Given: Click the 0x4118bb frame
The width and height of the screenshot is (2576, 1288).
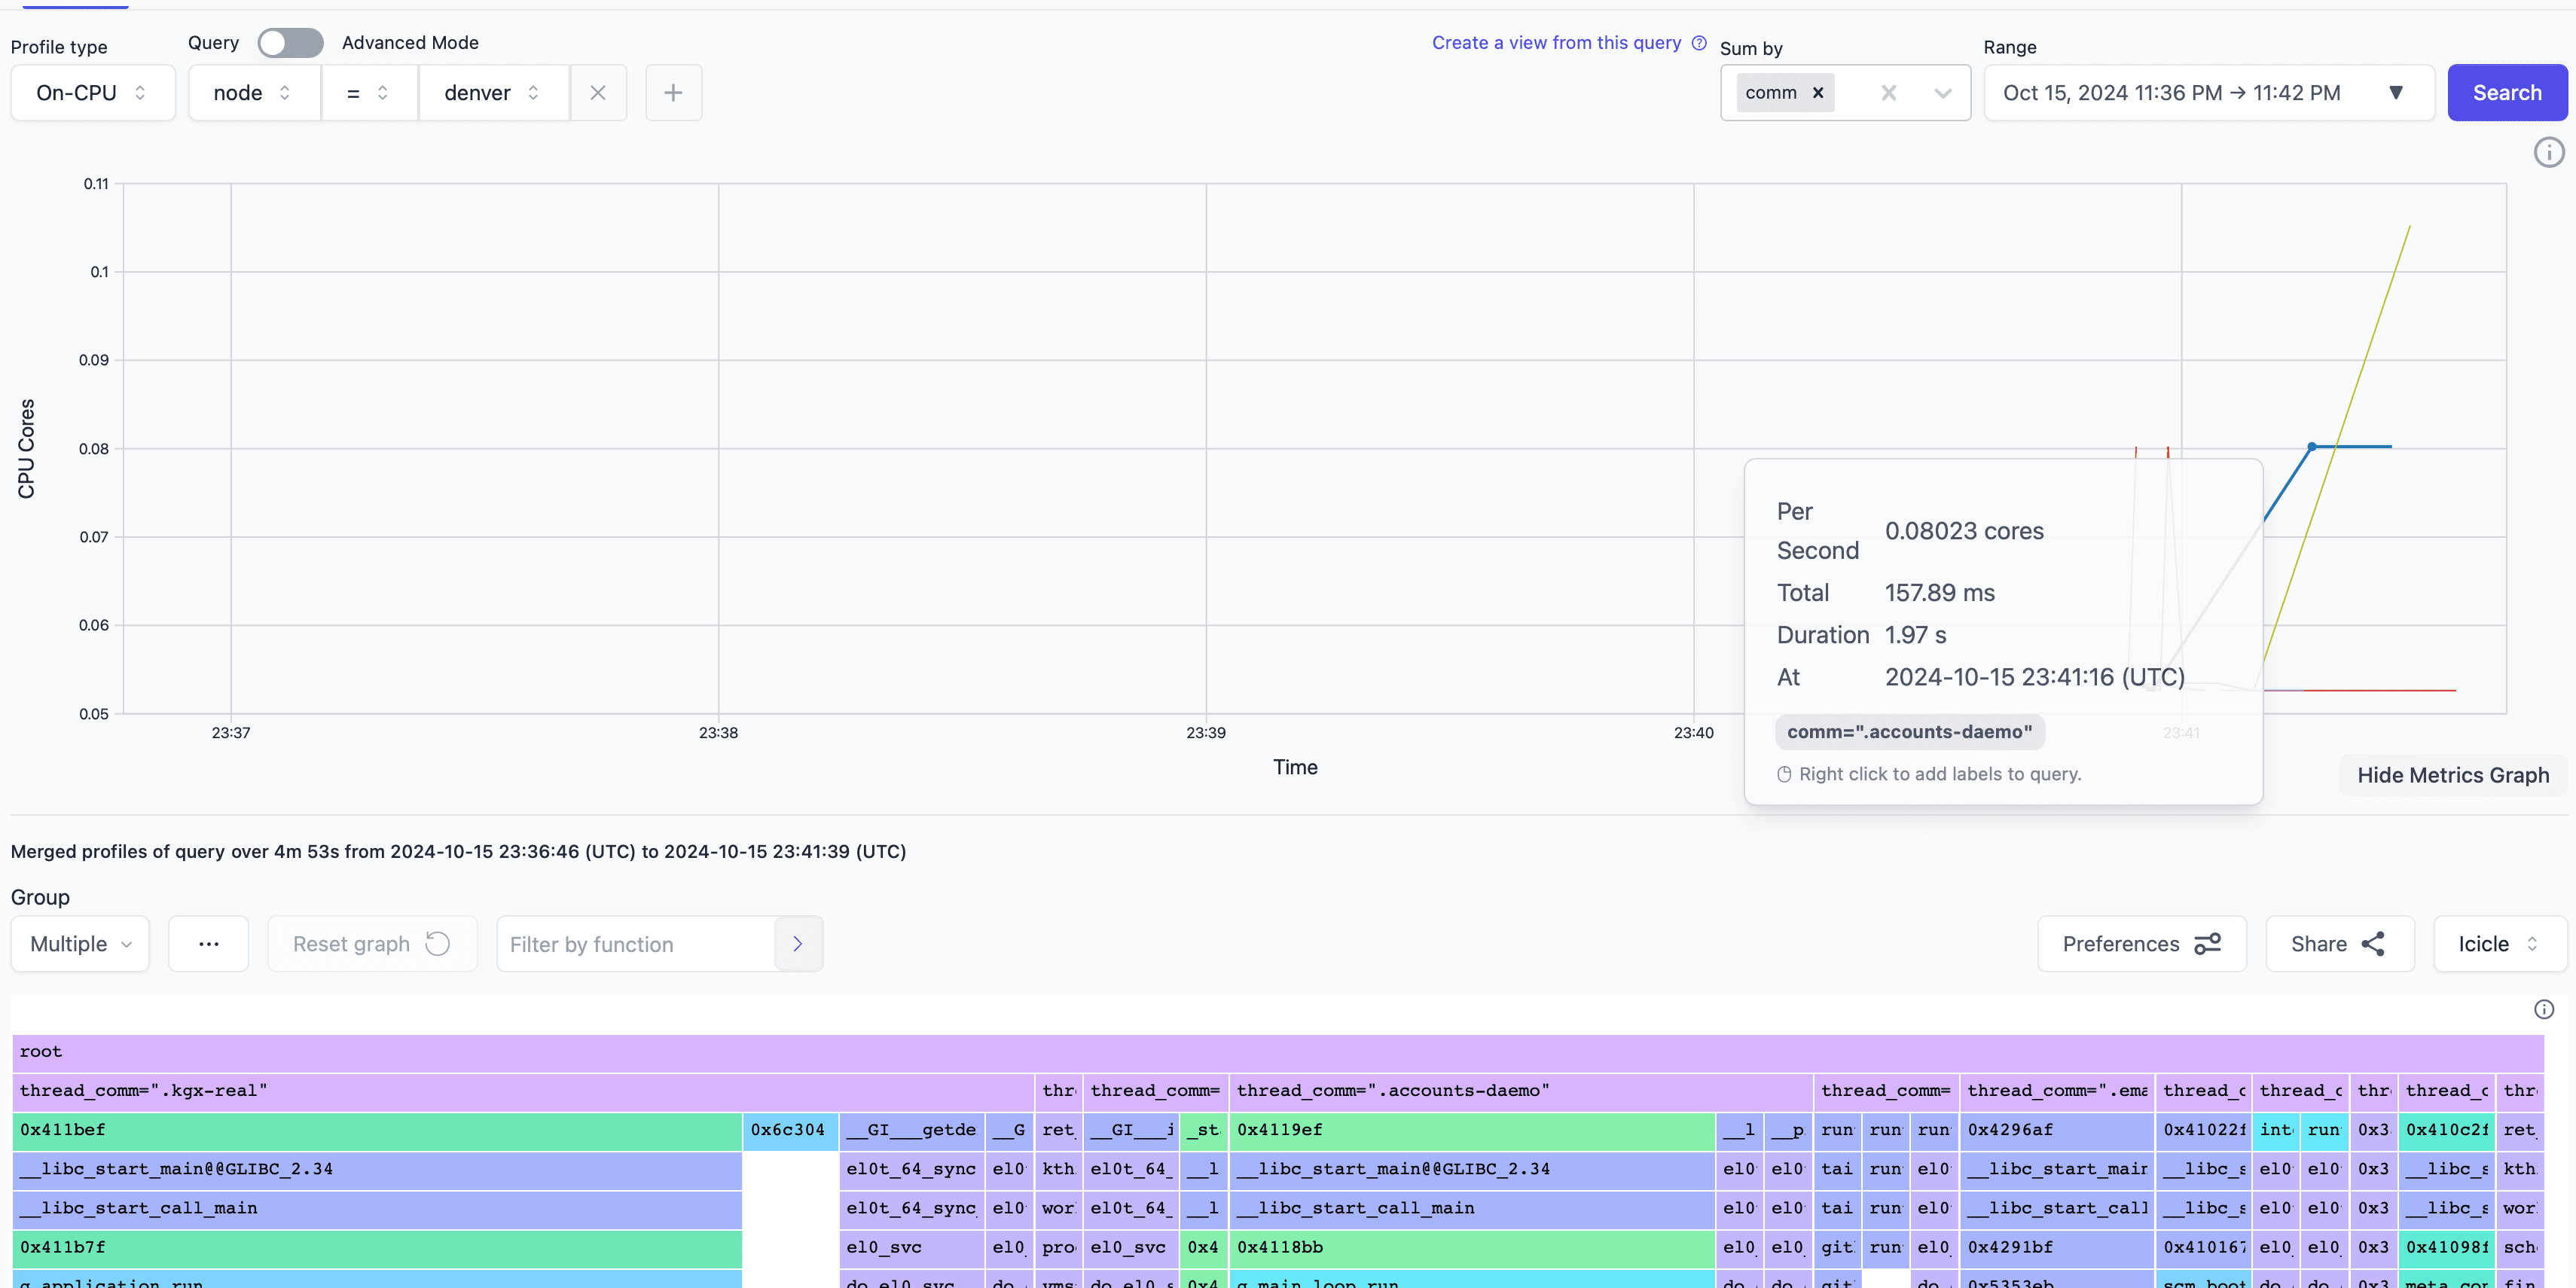Looking at the screenshot, I should (x=1472, y=1248).
